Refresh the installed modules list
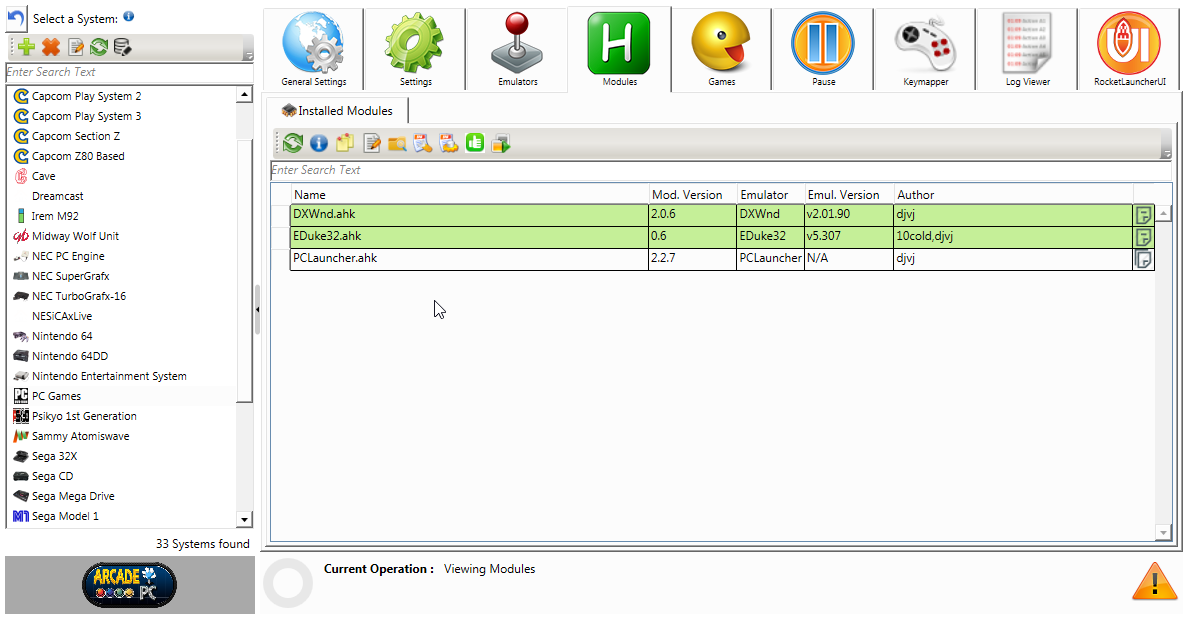The width and height of the screenshot is (1188, 619). point(292,143)
